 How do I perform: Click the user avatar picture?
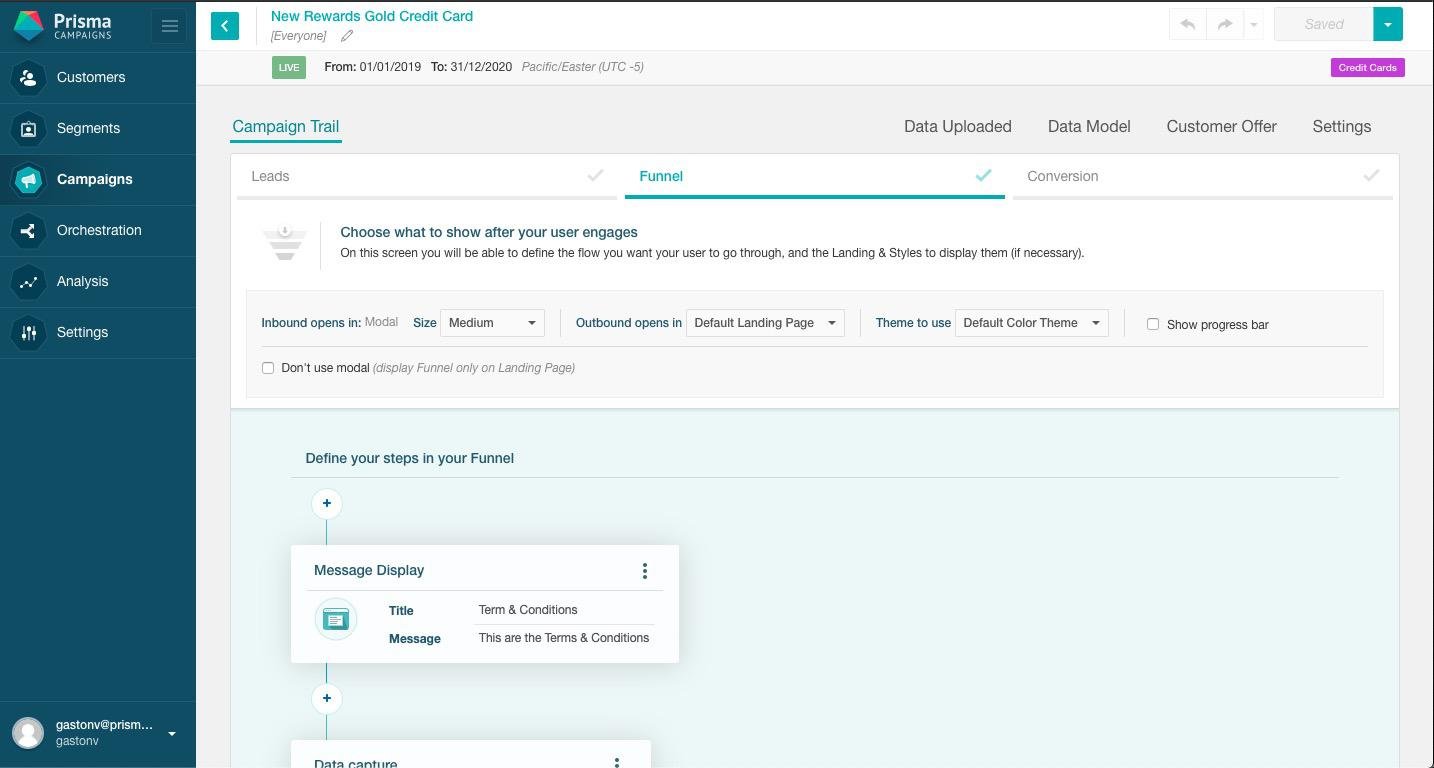(x=28, y=733)
